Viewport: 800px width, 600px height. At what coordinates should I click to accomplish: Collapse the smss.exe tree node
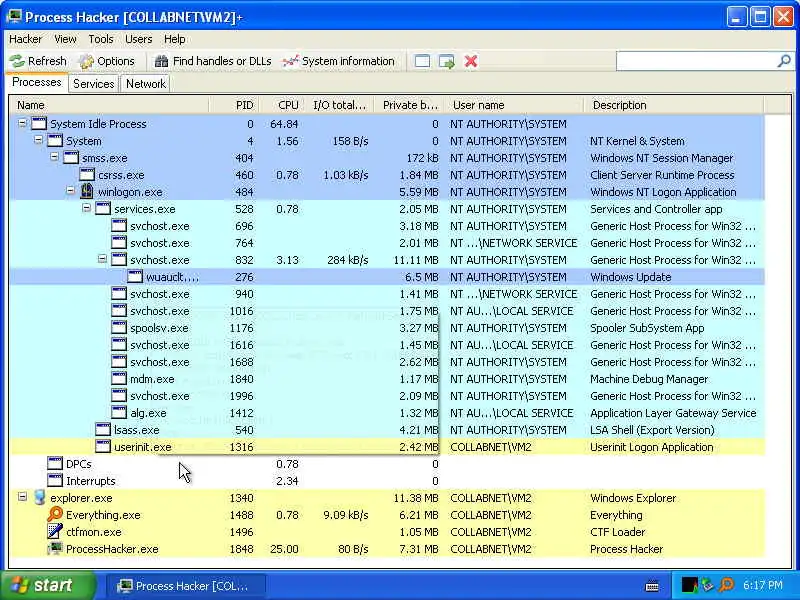click(x=55, y=157)
